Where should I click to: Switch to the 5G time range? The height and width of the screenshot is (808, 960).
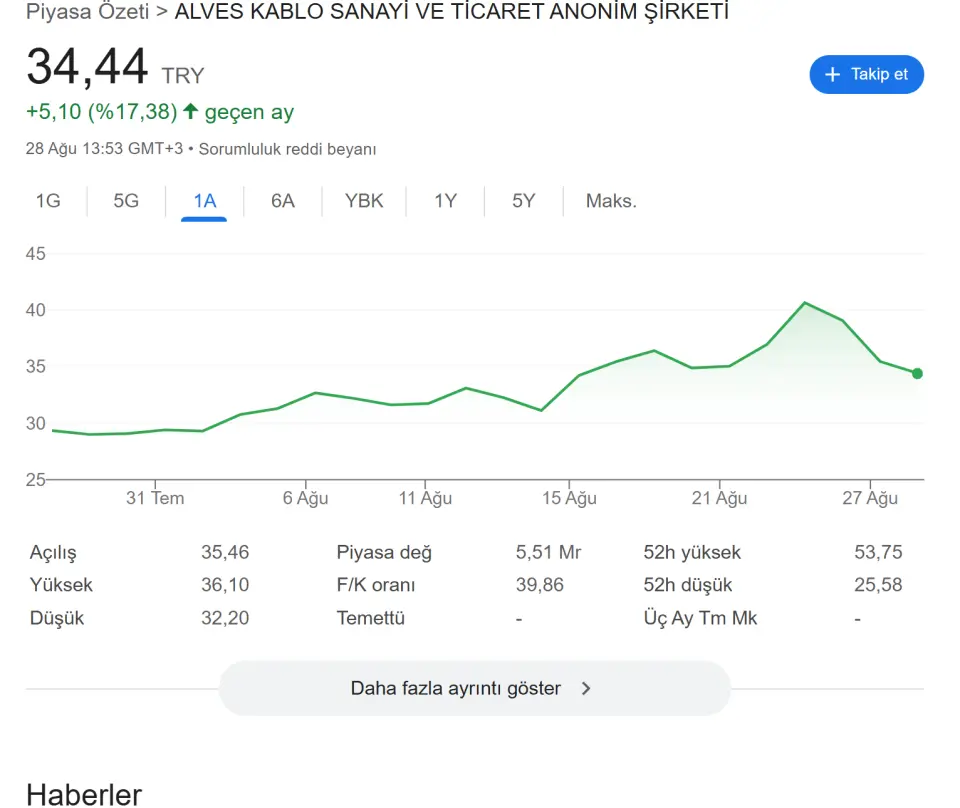point(126,201)
